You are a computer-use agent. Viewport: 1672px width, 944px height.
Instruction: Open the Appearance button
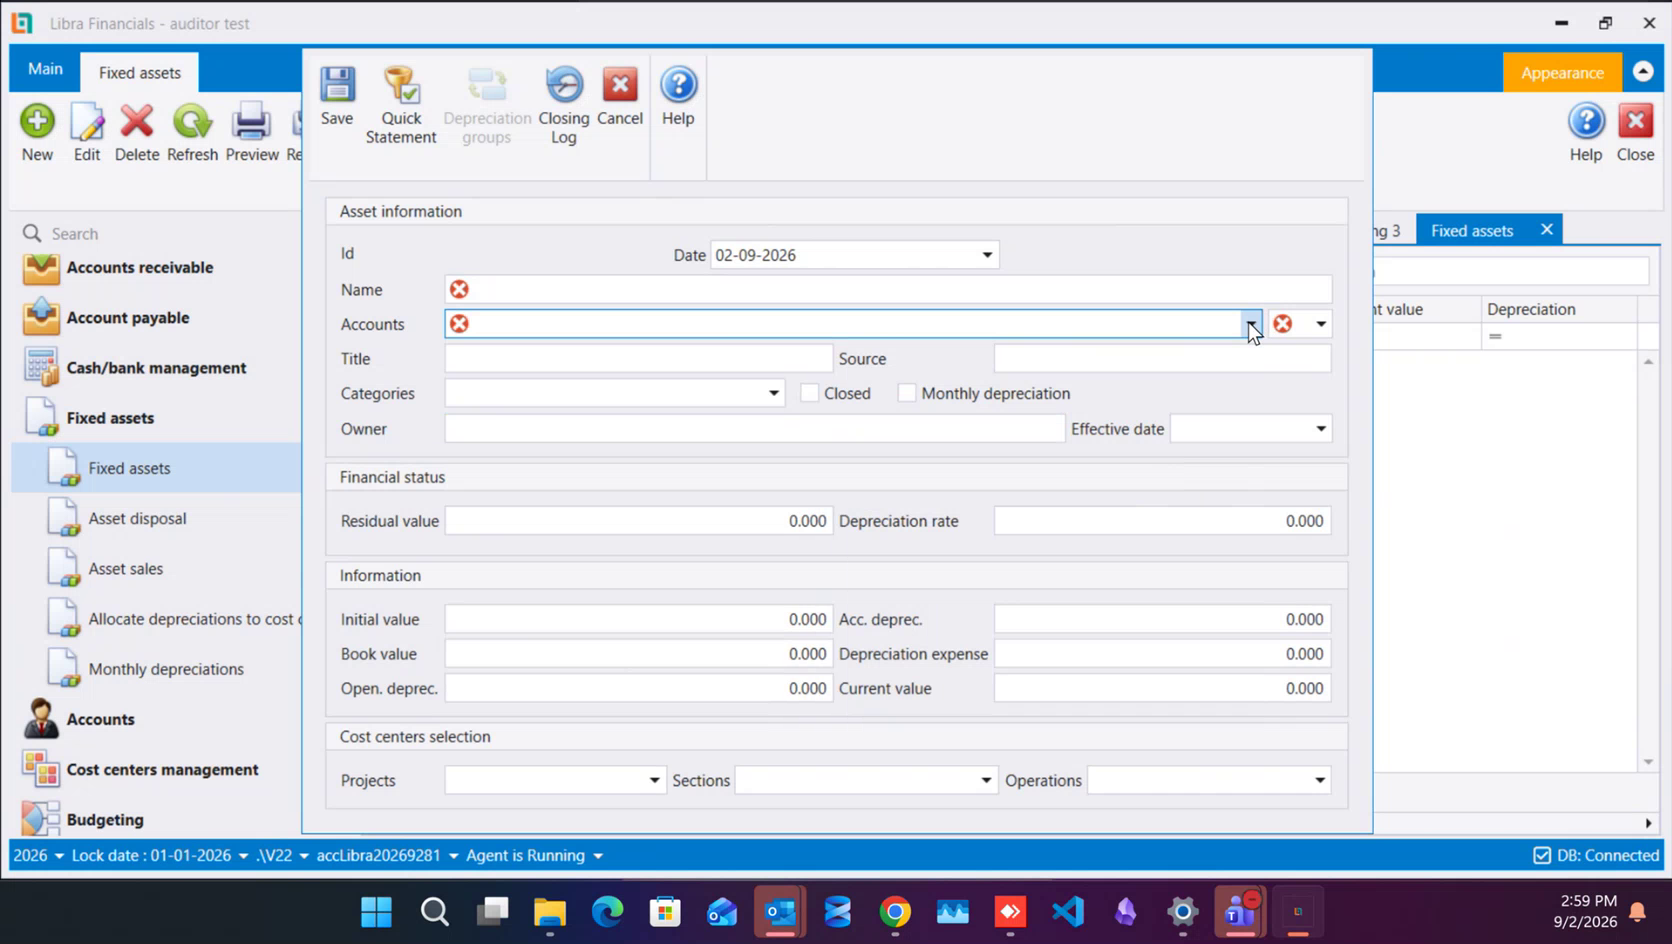click(1562, 73)
